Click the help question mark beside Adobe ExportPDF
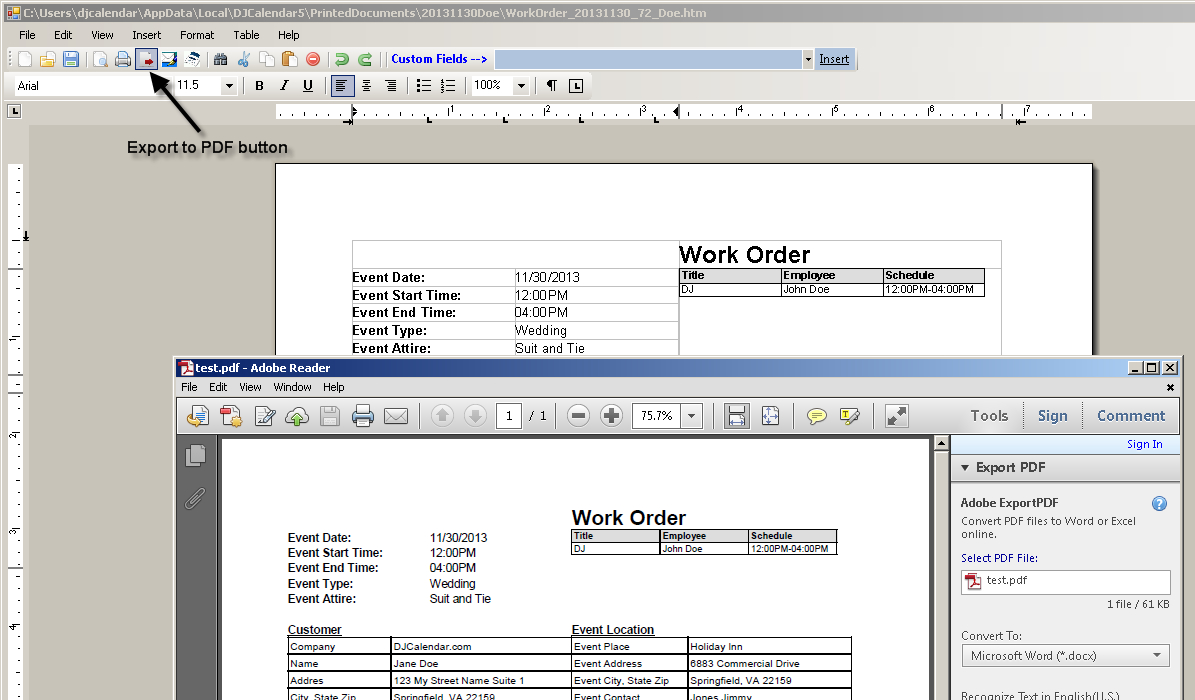Screen dimensions: 1195x700 pos(1159,503)
